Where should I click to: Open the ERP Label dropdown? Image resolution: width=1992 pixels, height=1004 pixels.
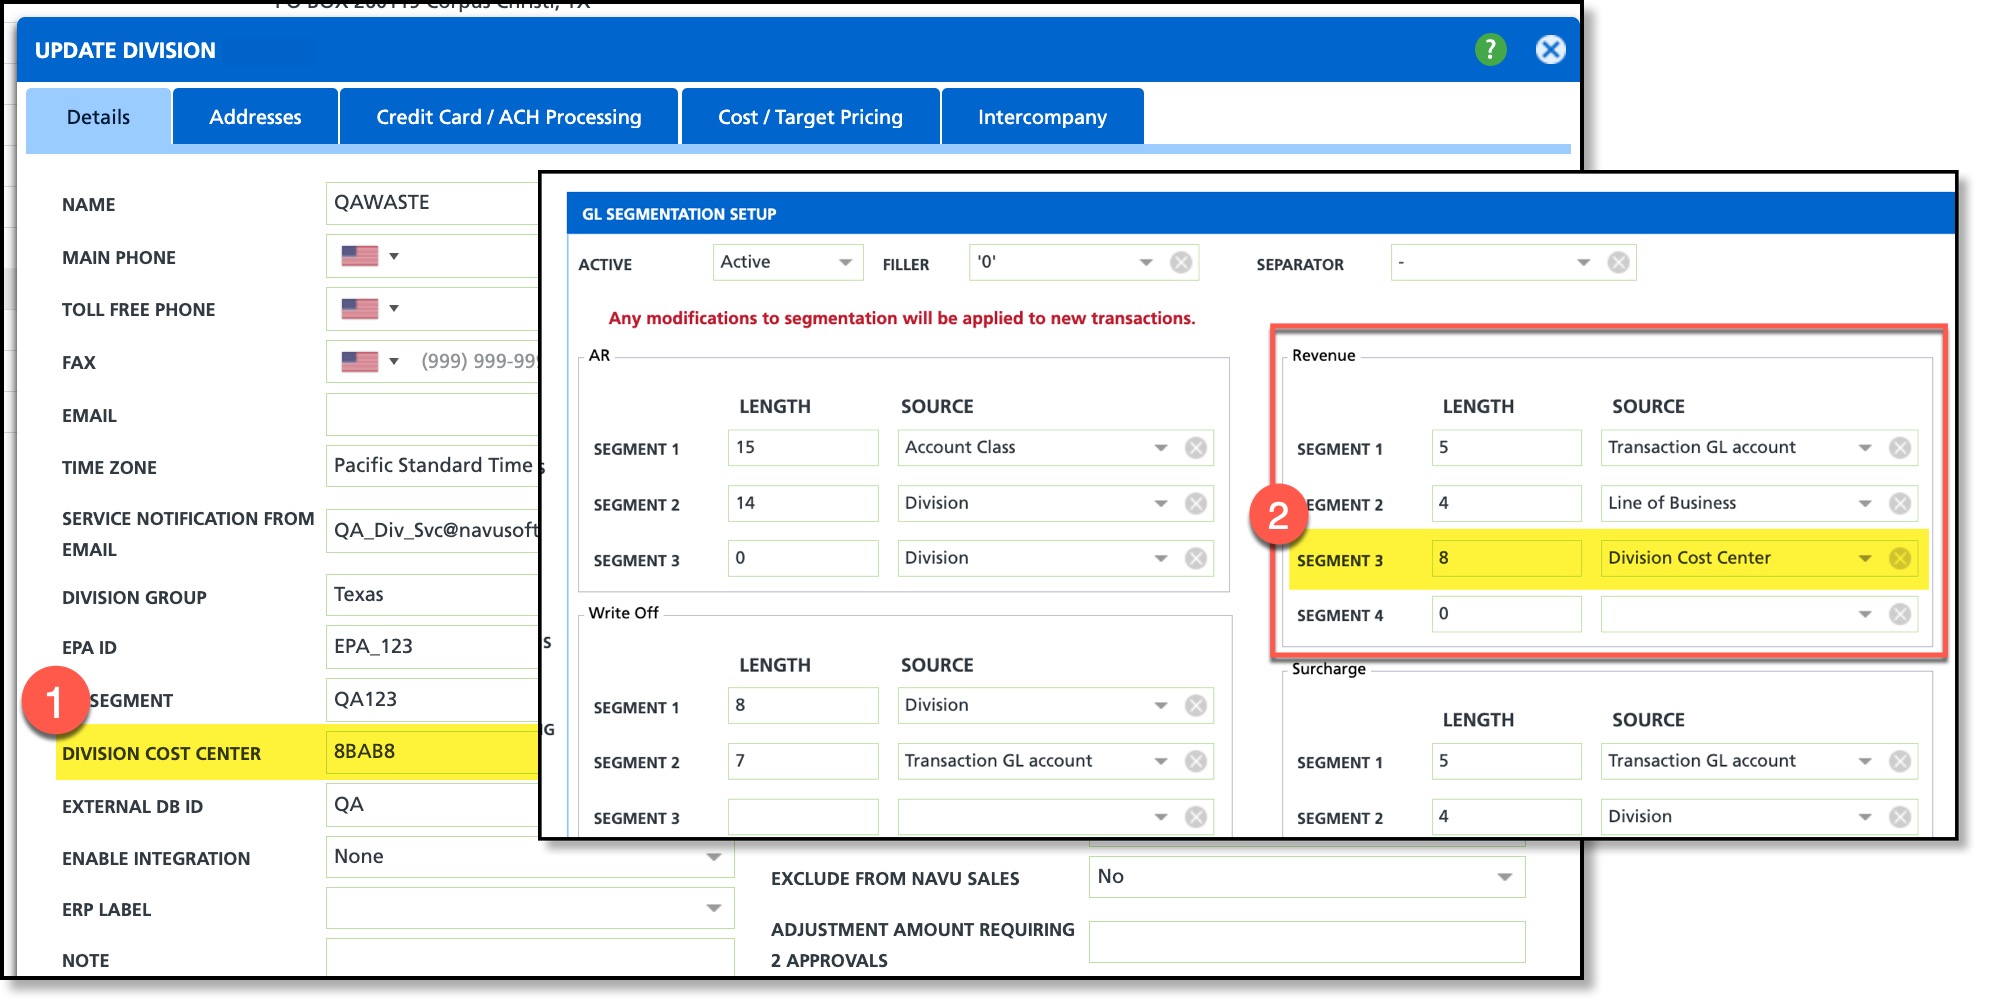713,908
